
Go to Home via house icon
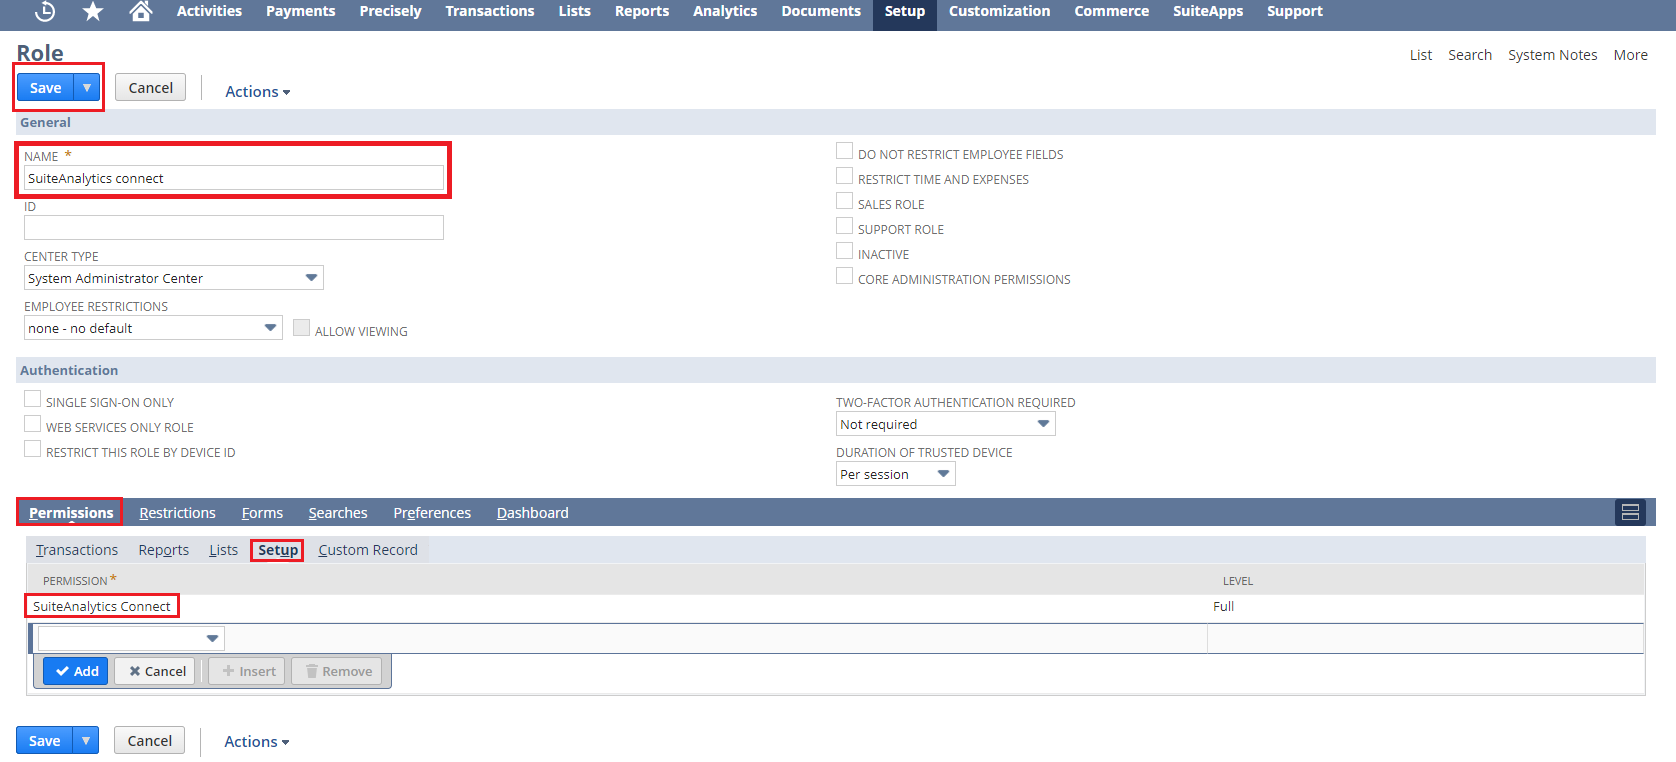141,11
